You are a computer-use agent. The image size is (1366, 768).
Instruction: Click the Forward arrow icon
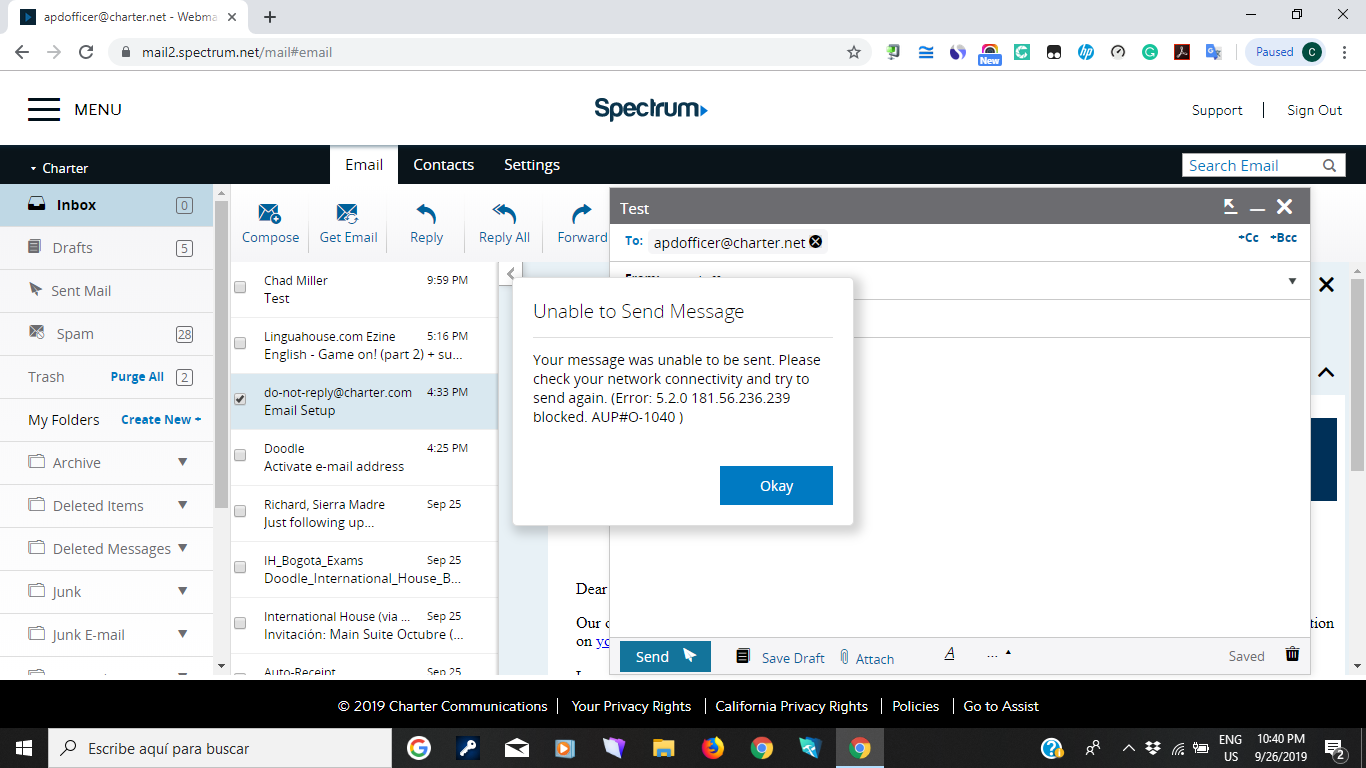coord(582,213)
